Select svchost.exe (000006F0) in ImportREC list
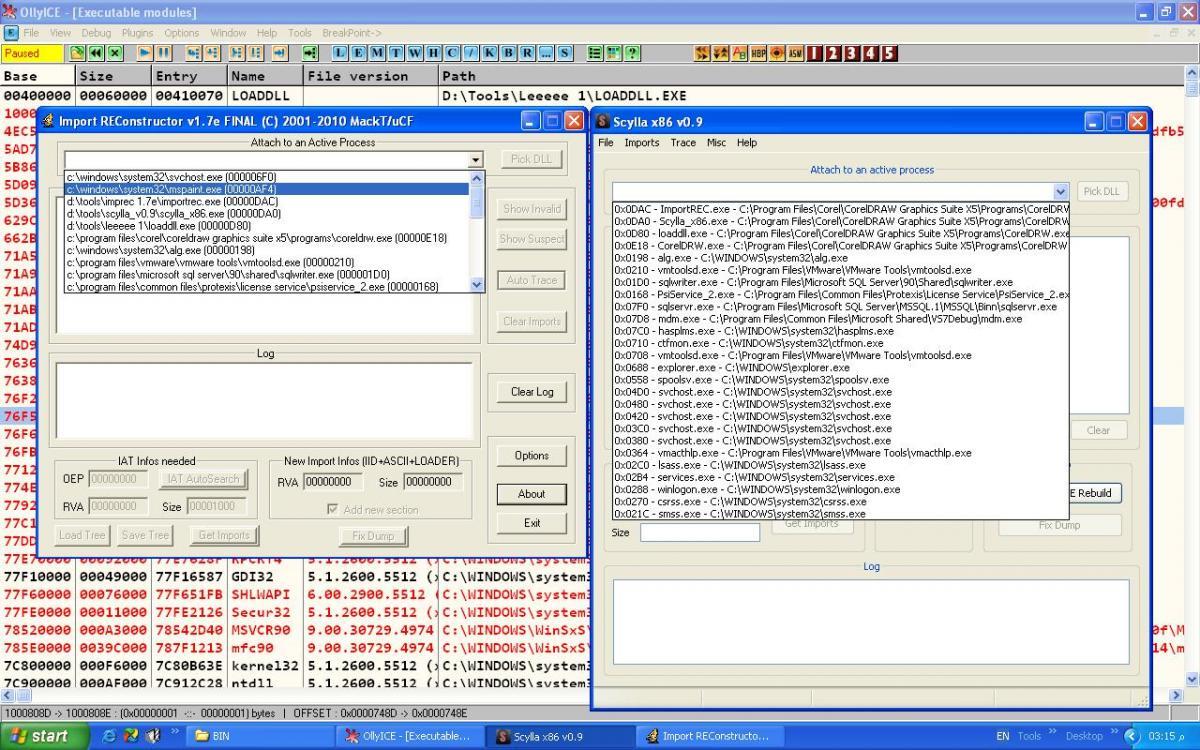The width and height of the screenshot is (1200, 750). coord(267,176)
